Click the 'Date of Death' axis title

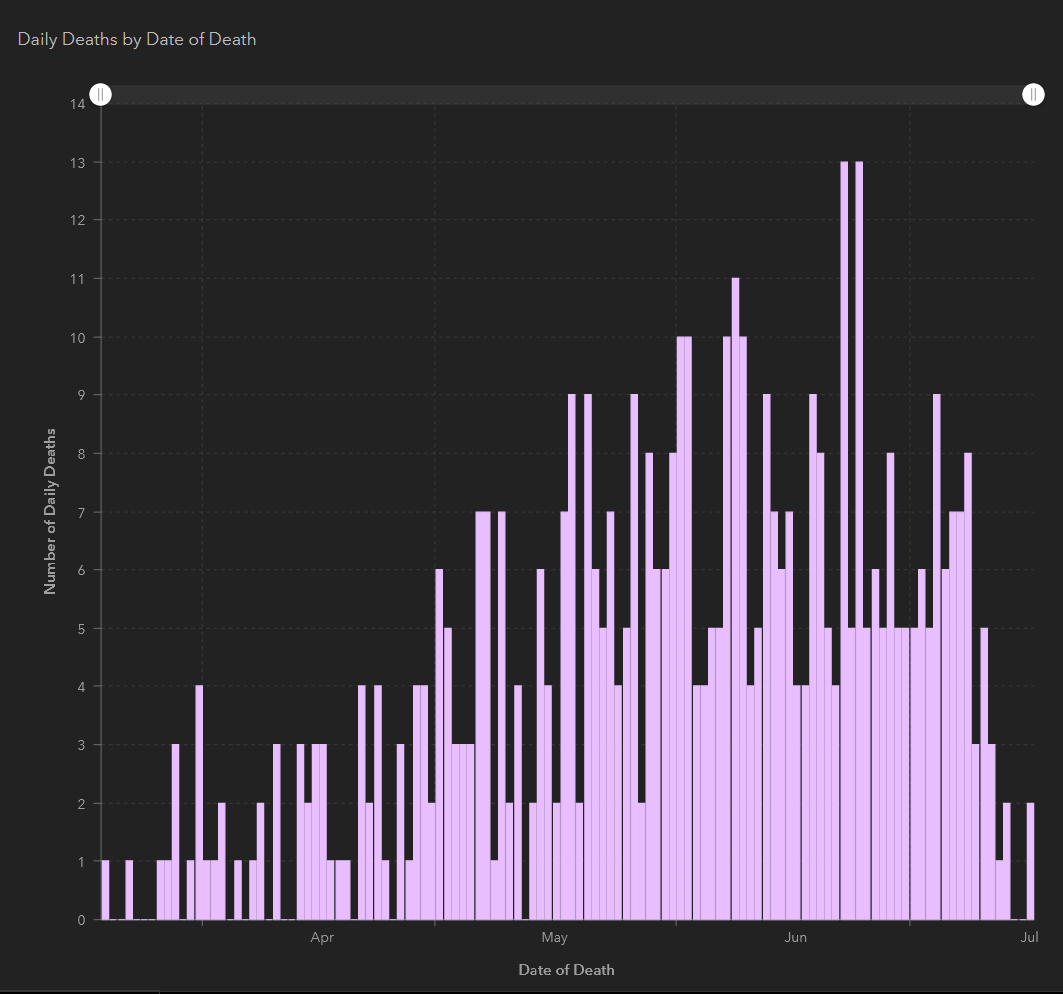click(566, 970)
